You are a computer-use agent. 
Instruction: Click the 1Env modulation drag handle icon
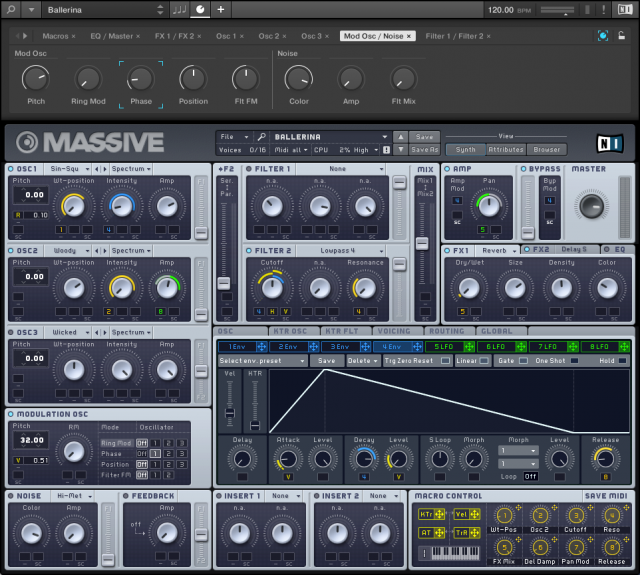(262, 346)
